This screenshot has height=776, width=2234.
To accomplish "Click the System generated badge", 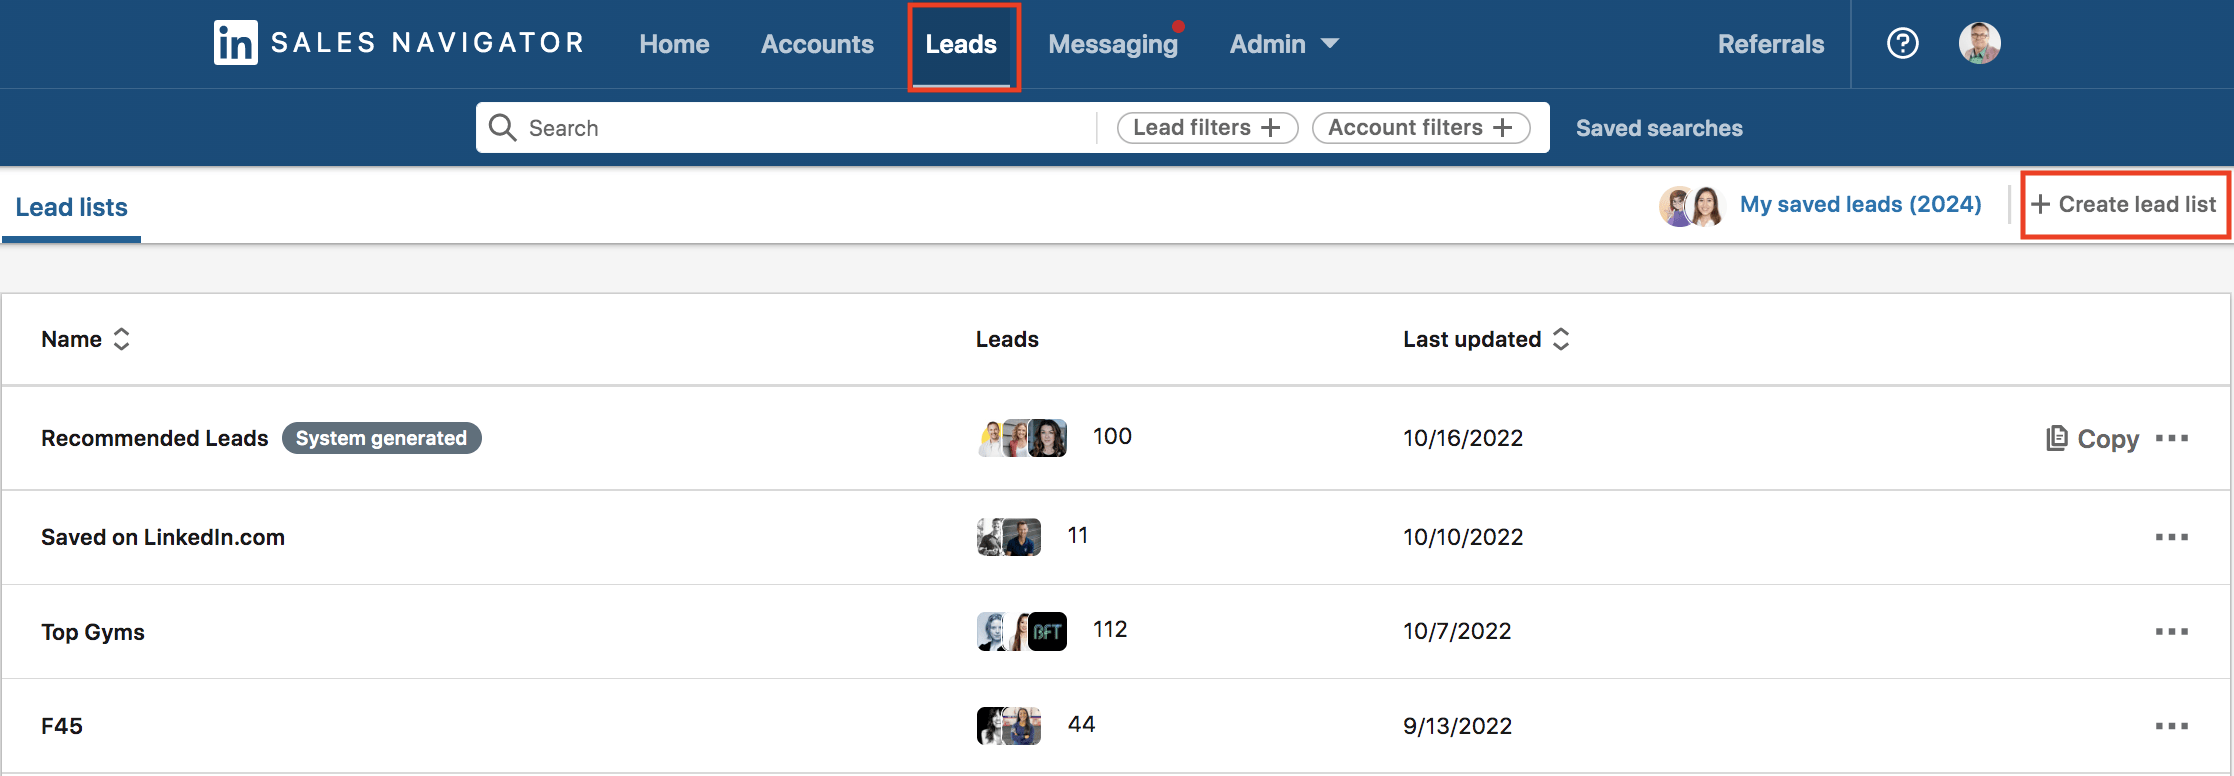I will [381, 438].
